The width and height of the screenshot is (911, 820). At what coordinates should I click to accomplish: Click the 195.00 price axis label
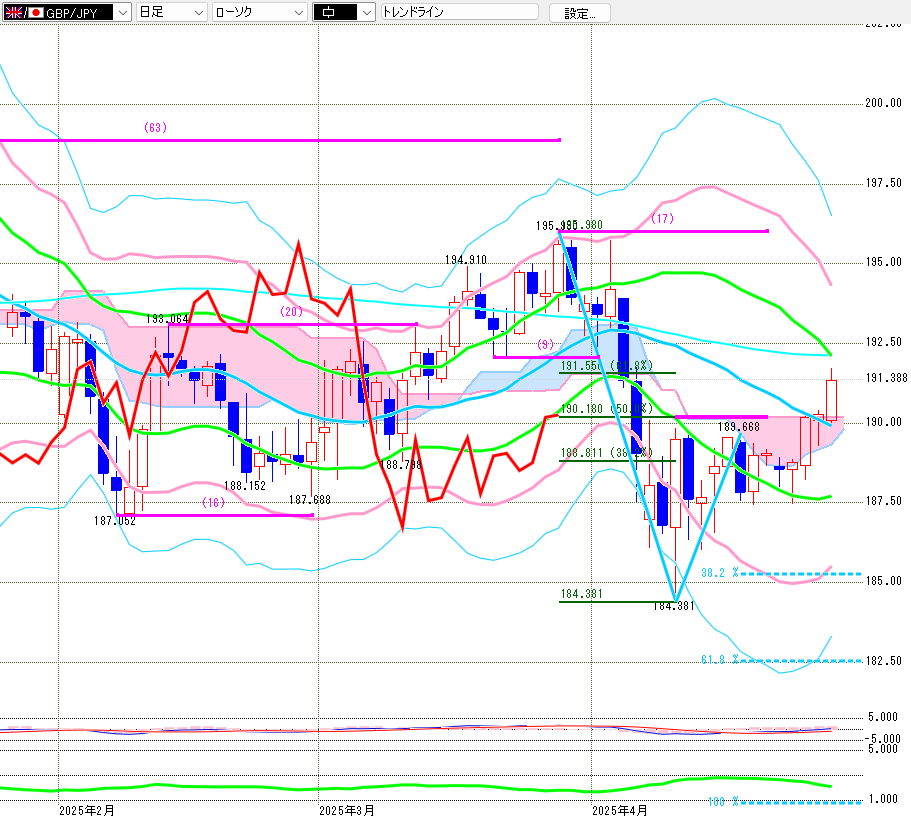pyautogui.click(x=883, y=262)
